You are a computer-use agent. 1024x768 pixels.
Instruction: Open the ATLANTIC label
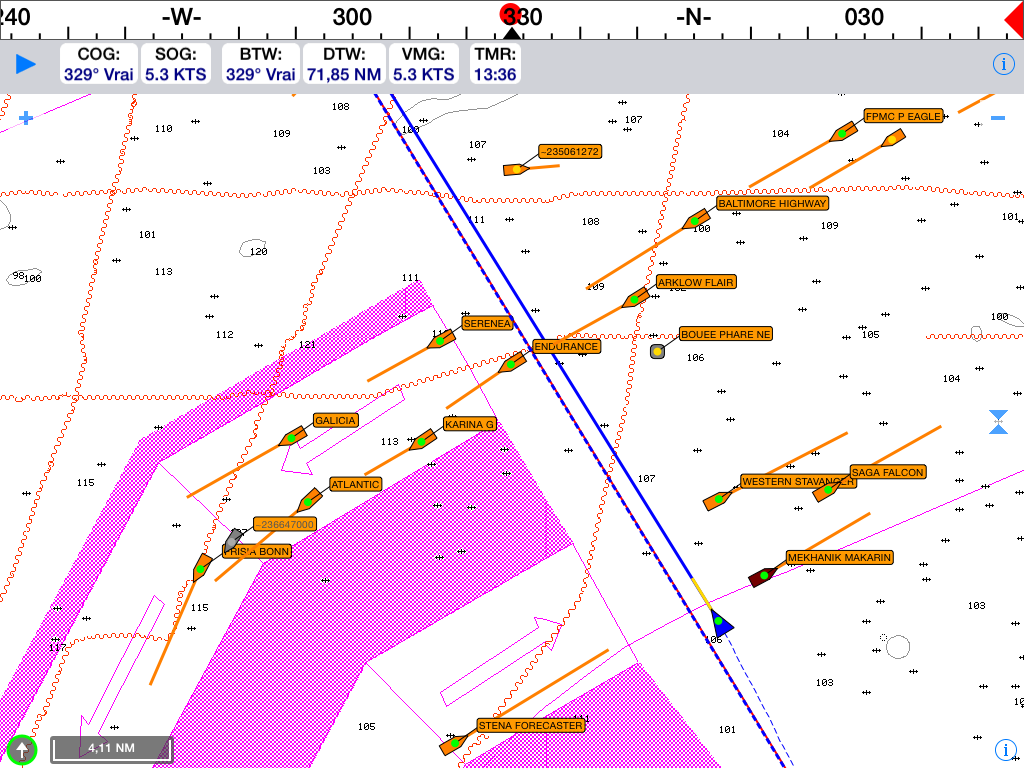(355, 485)
